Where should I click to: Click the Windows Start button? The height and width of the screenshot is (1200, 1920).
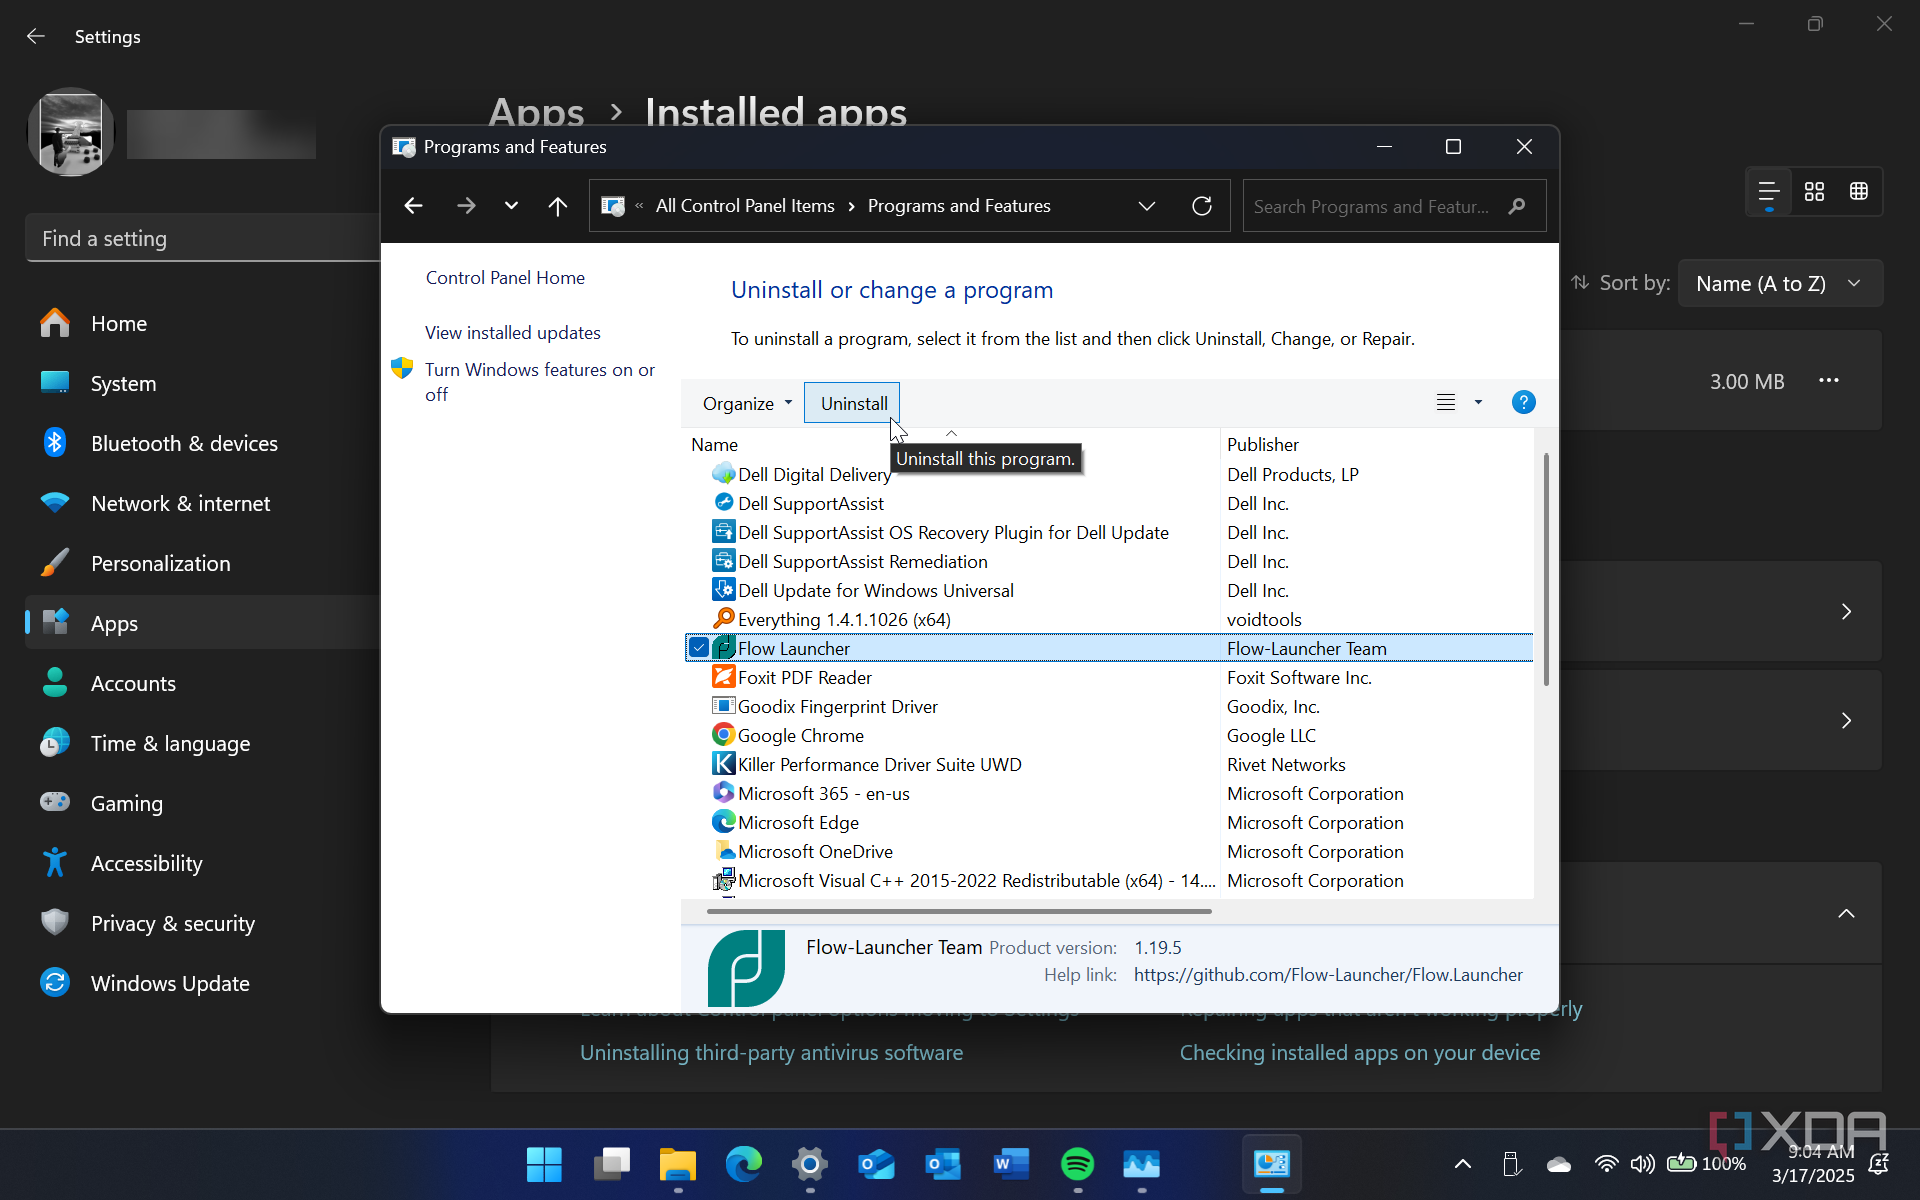point(544,1164)
